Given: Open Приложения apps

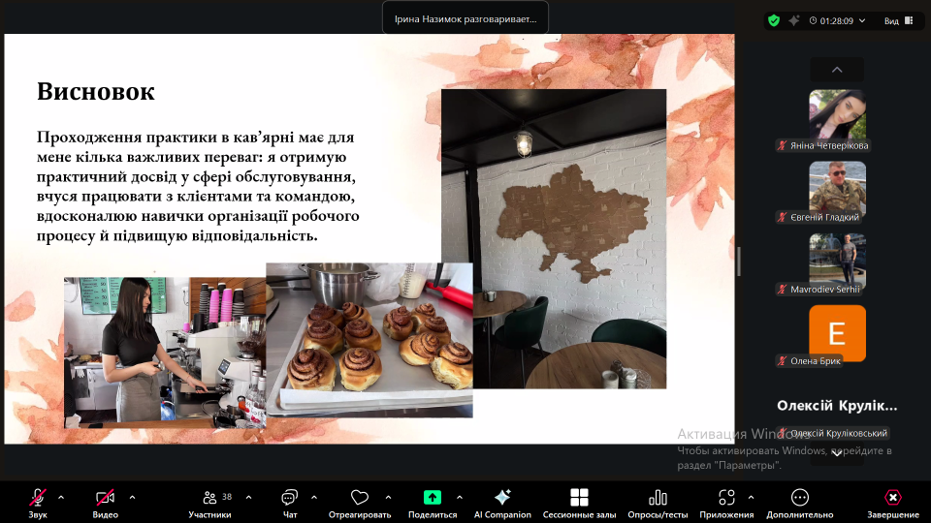Looking at the screenshot, I should (x=726, y=502).
